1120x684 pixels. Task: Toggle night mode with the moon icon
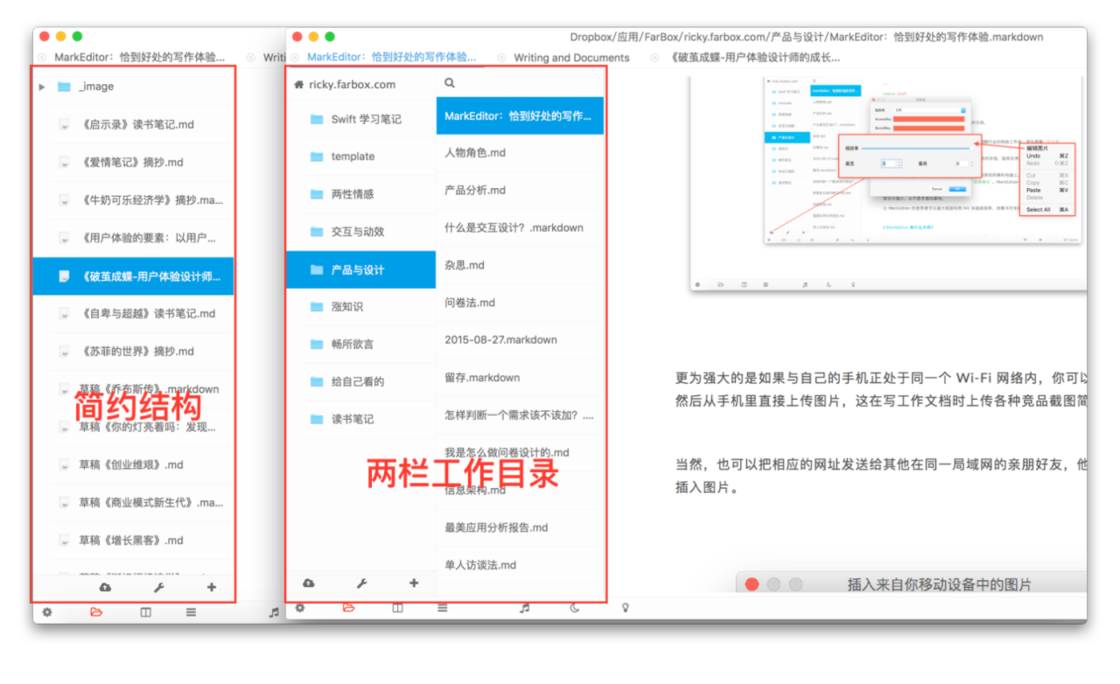click(x=574, y=608)
